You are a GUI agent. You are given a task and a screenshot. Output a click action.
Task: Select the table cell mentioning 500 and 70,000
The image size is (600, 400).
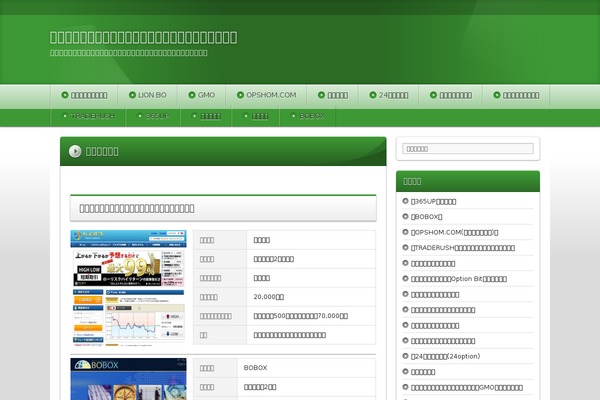tap(311, 316)
